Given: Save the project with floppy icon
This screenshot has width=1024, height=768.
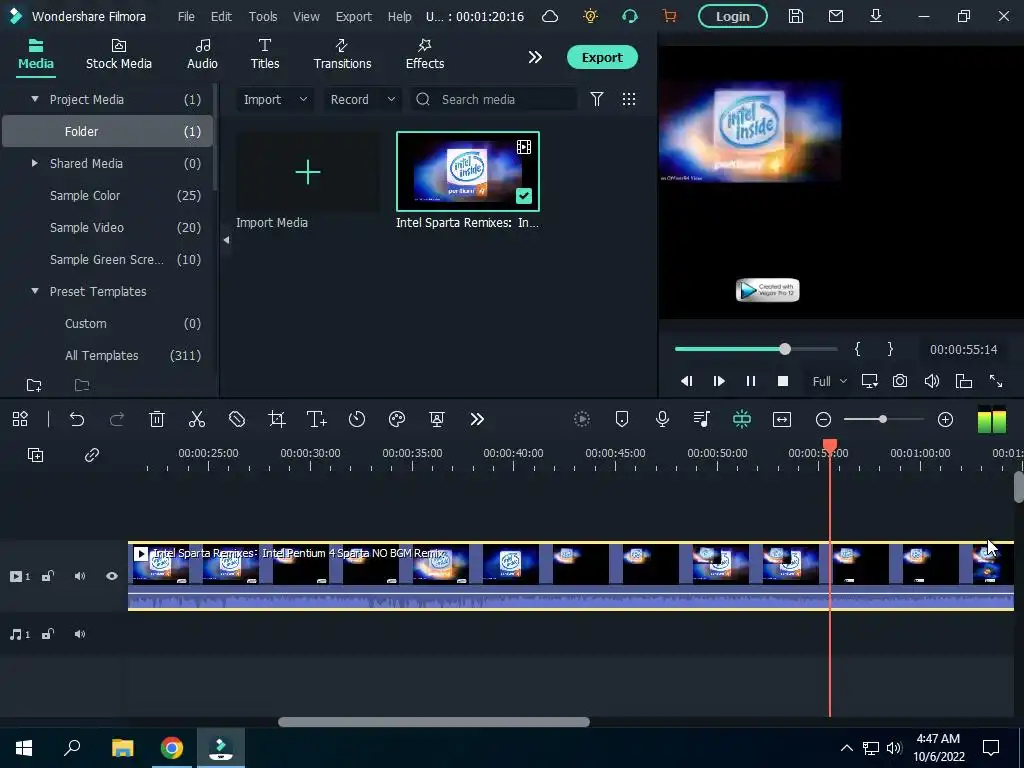Looking at the screenshot, I should pyautogui.click(x=795, y=16).
